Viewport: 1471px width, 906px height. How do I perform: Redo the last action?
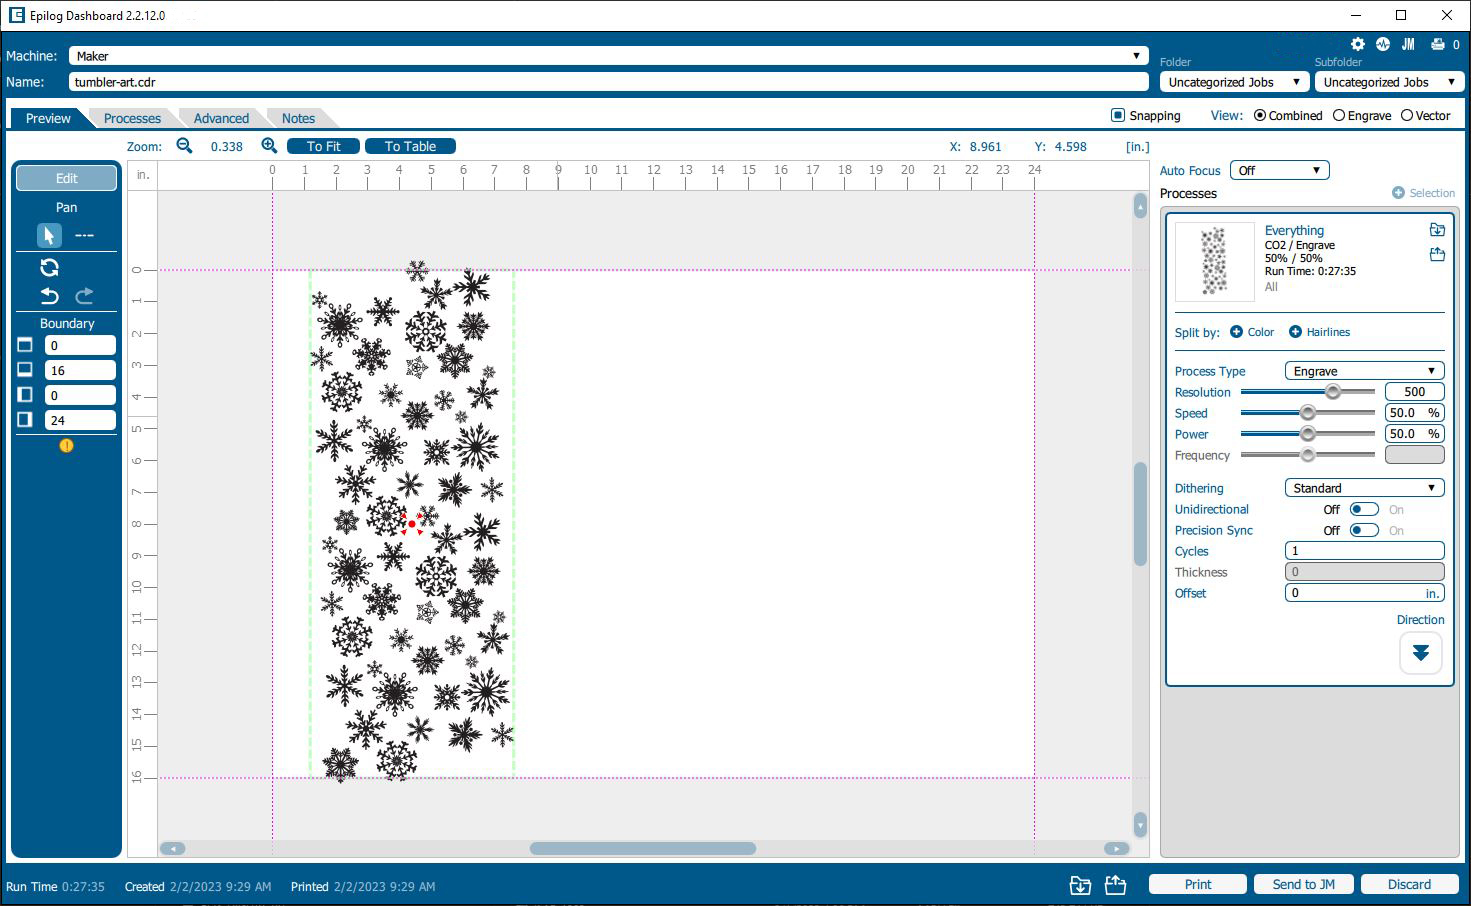tap(85, 296)
